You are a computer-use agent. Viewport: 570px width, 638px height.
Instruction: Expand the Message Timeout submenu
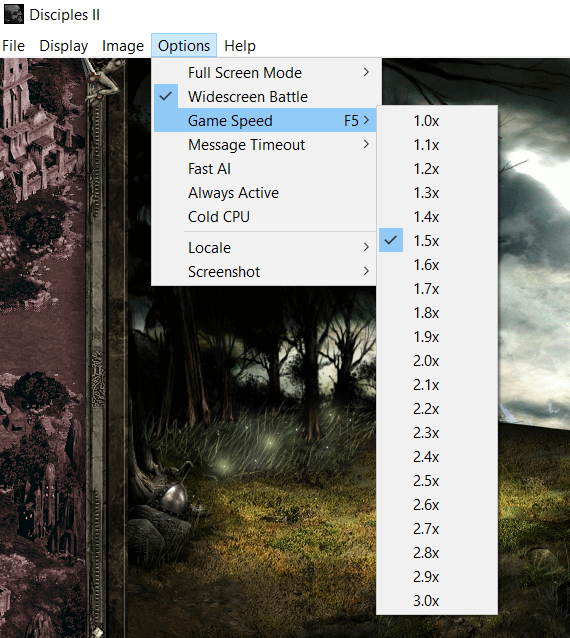(x=264, y=144)
